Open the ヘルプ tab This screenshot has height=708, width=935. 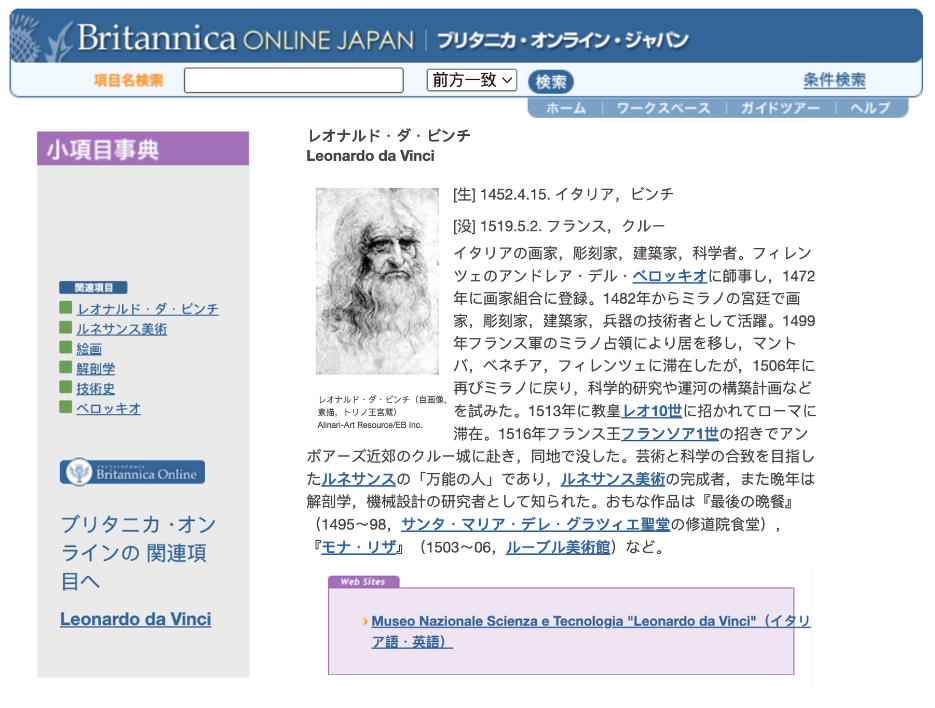click(x=869, y=108)
